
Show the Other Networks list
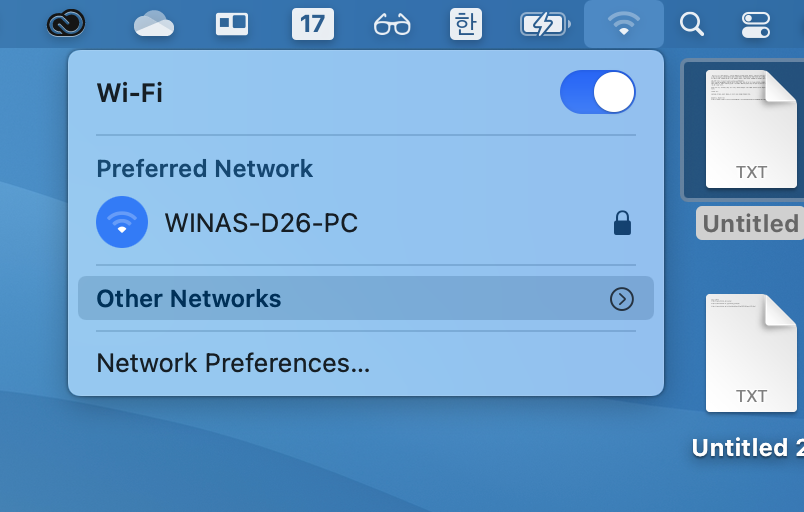point(366,298)
